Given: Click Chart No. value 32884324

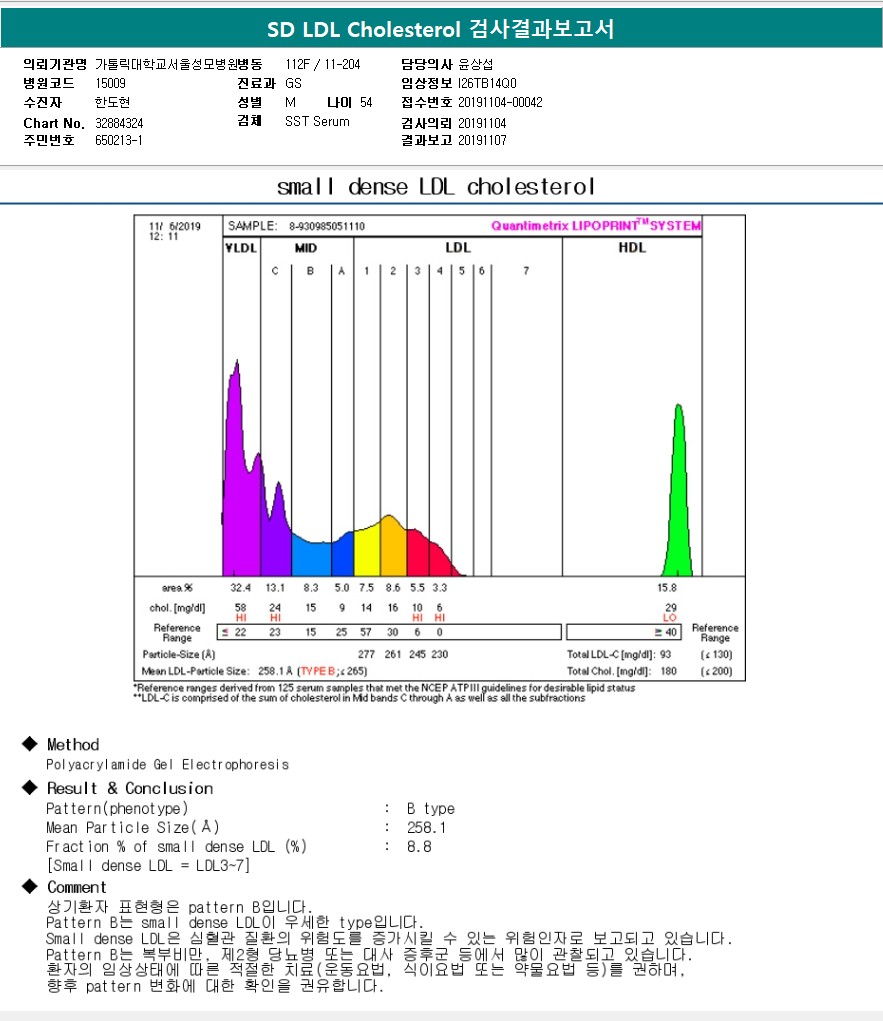Looking at the screenshot, I should coord(119,123).
